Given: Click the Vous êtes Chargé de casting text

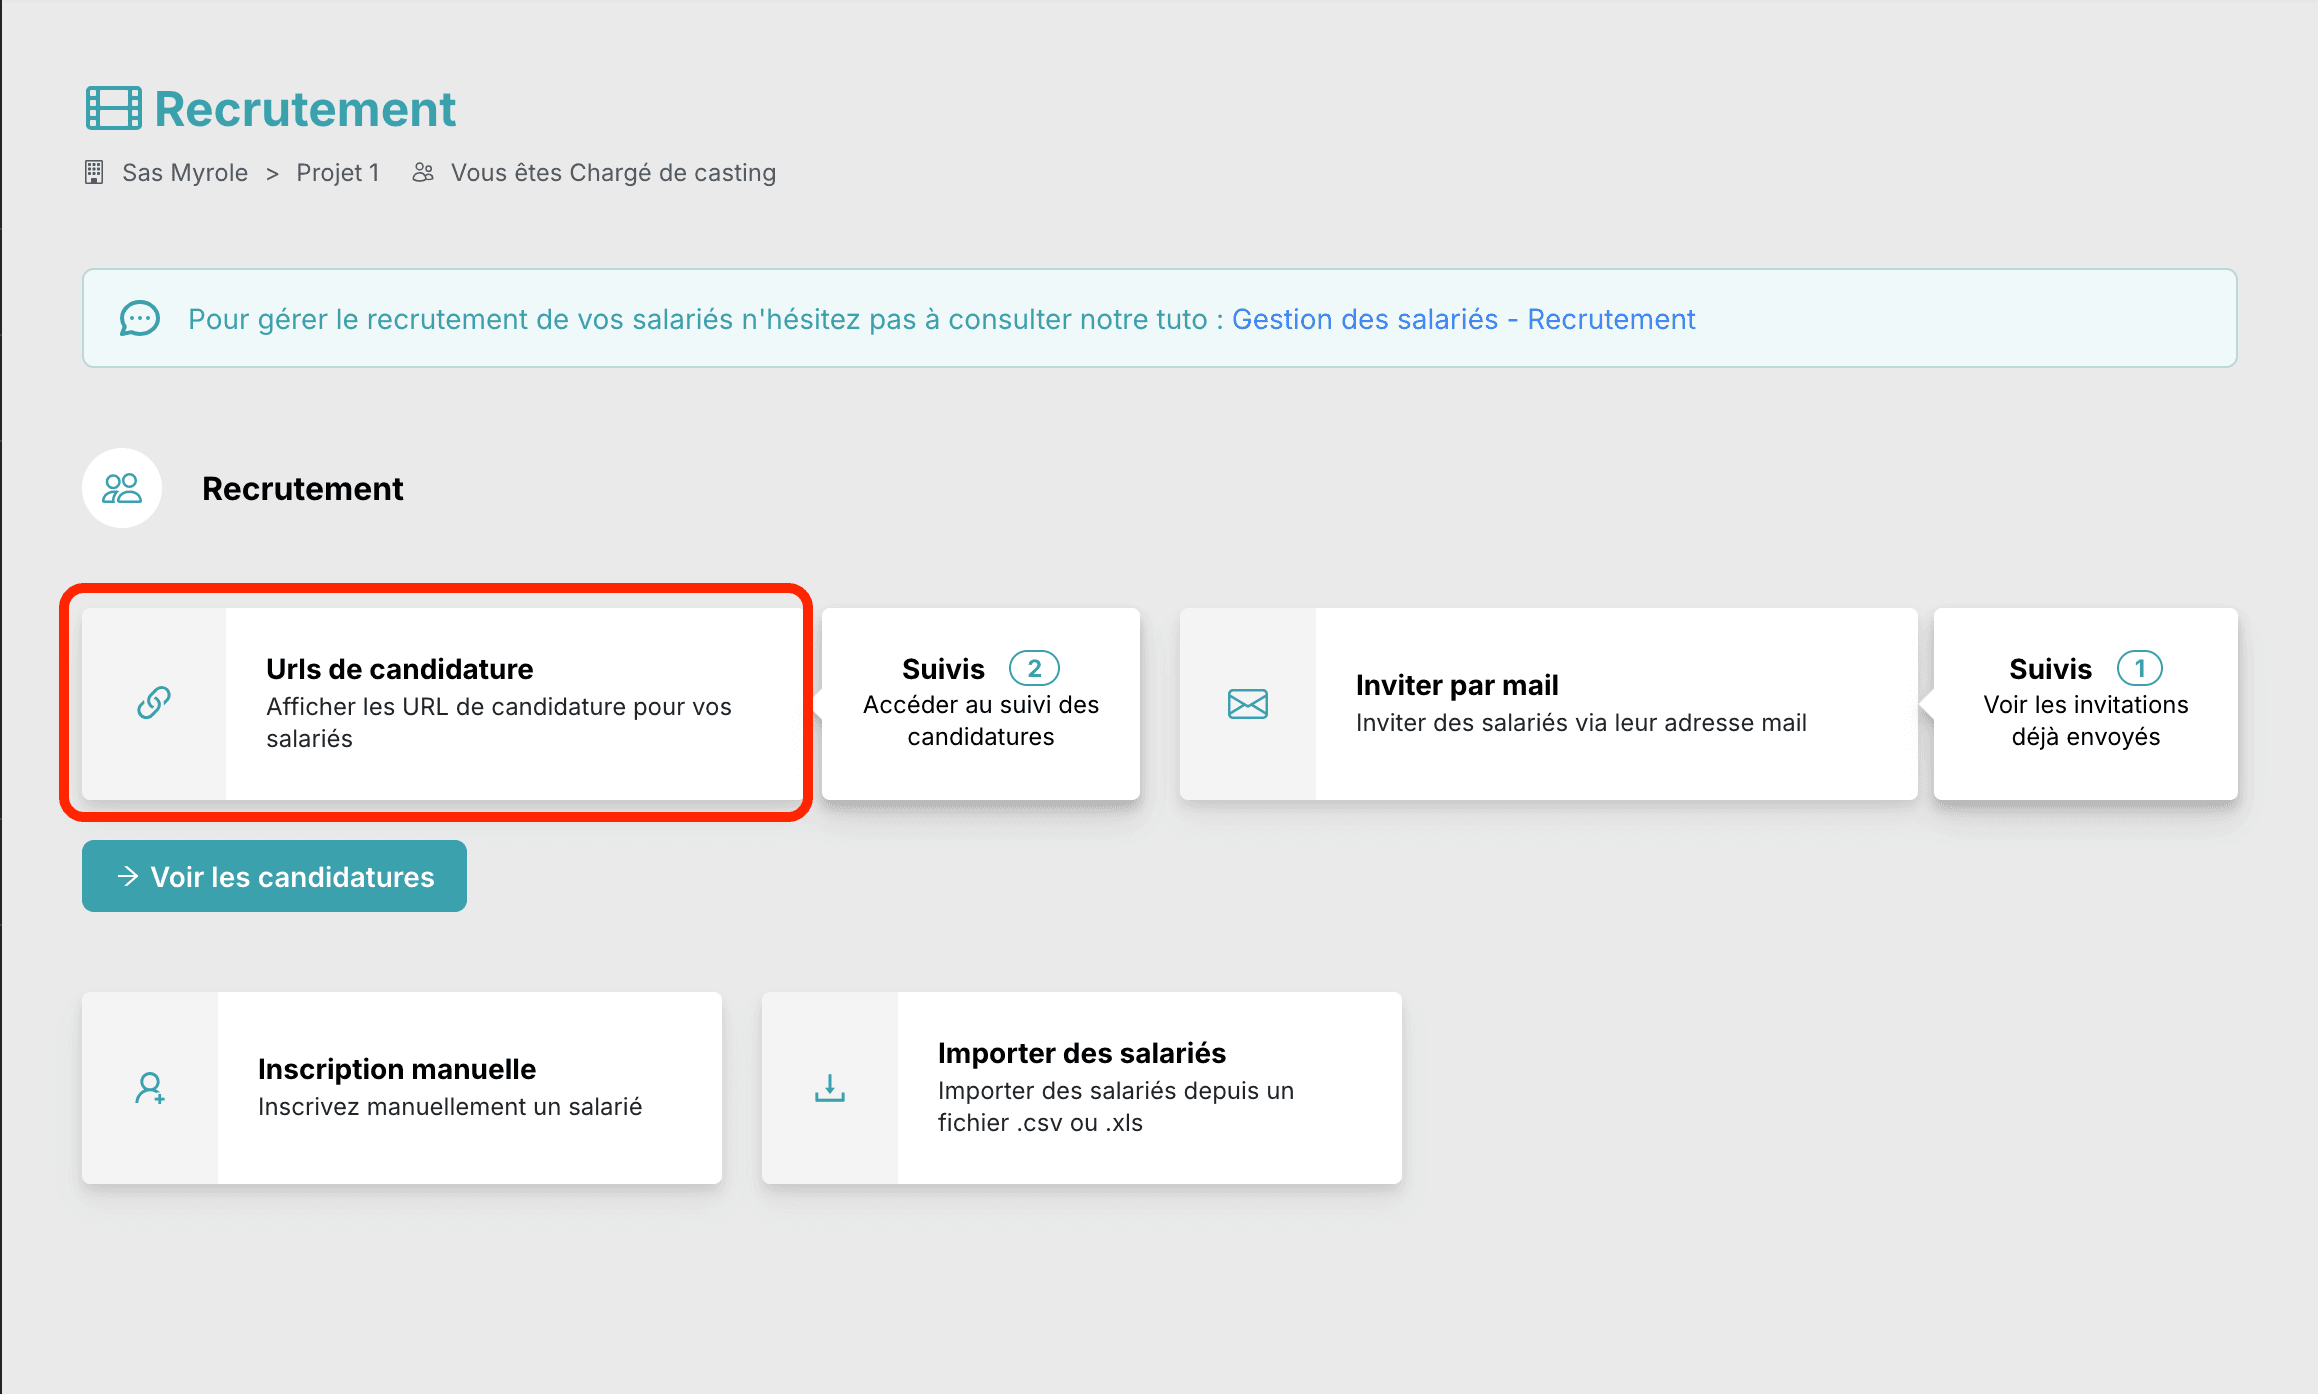Looking at the screenshot, I should tap(613, 172).
